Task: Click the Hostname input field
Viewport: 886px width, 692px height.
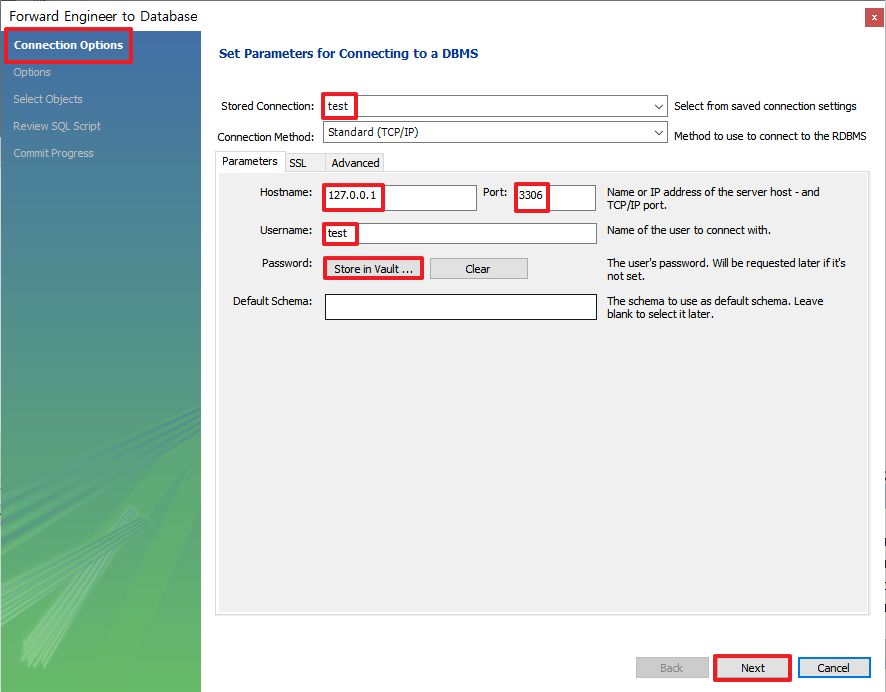Action: pos(401,197)
